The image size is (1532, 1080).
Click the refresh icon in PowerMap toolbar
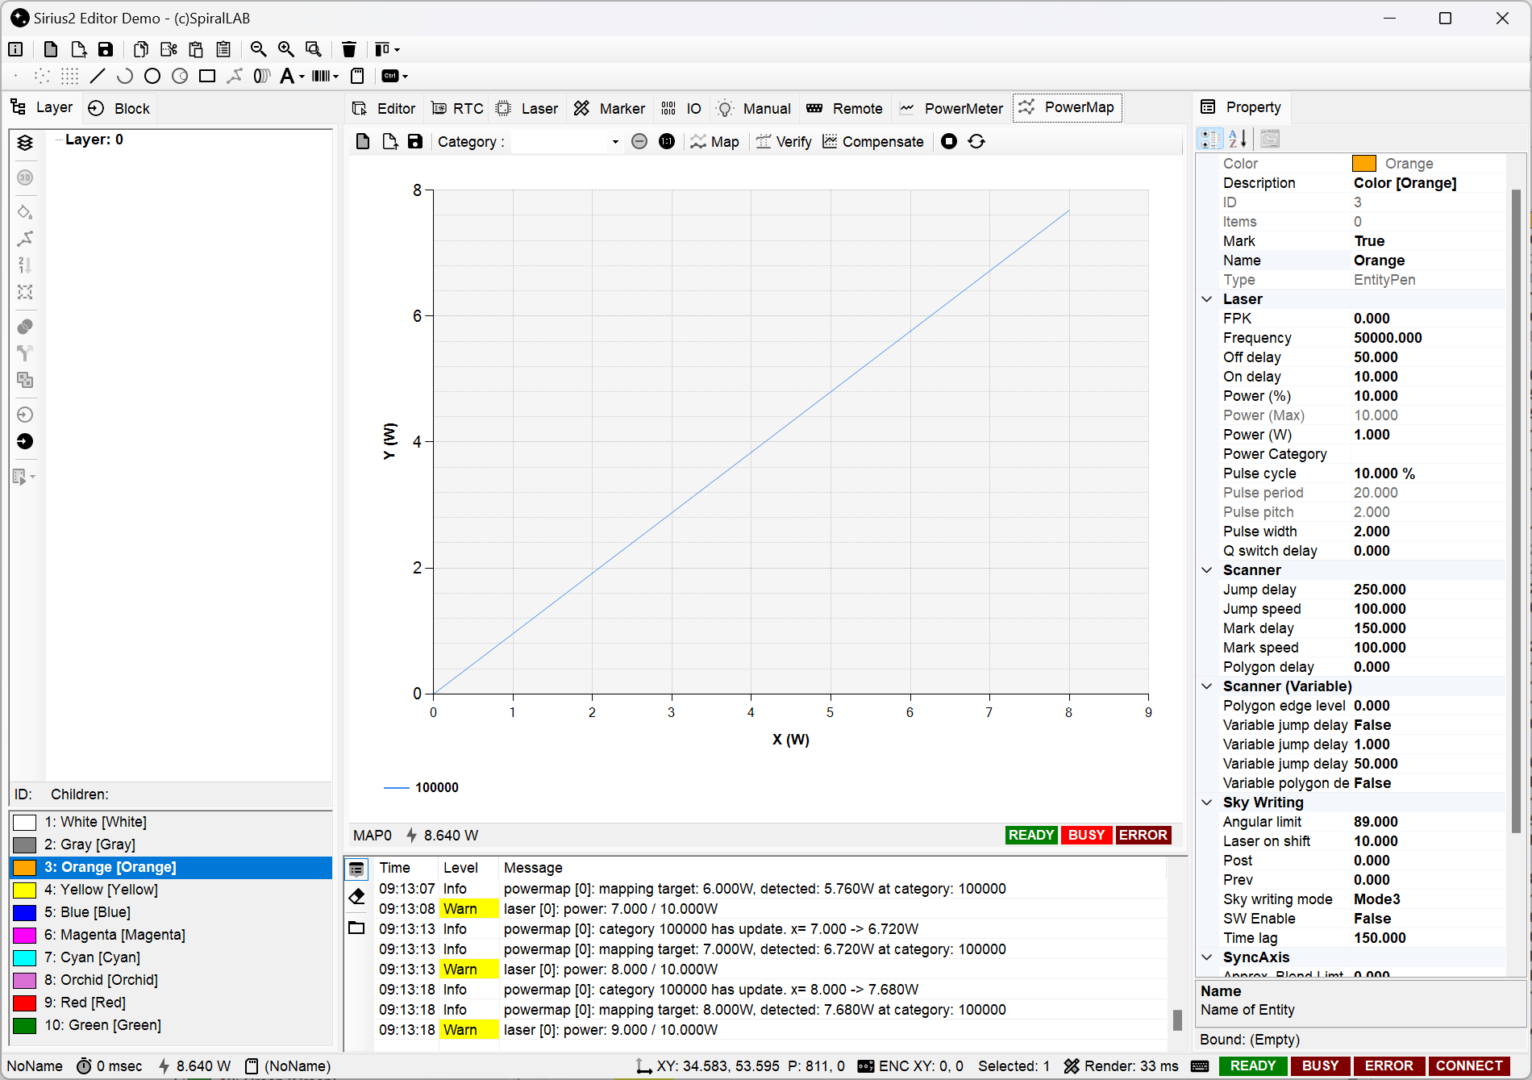tap(977, 142)
